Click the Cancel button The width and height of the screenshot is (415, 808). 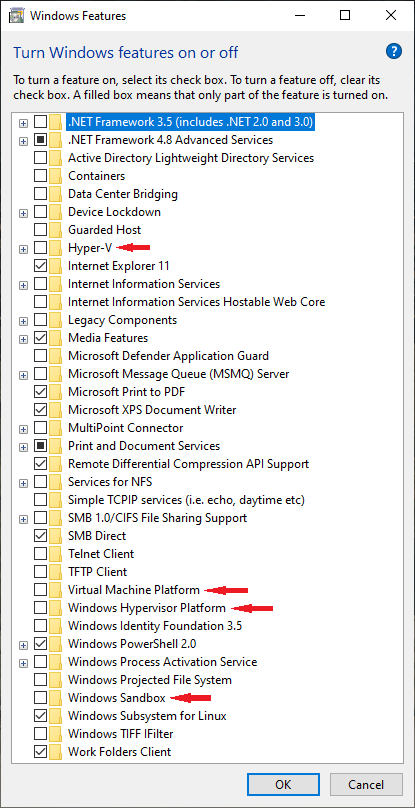coord(366,785)
